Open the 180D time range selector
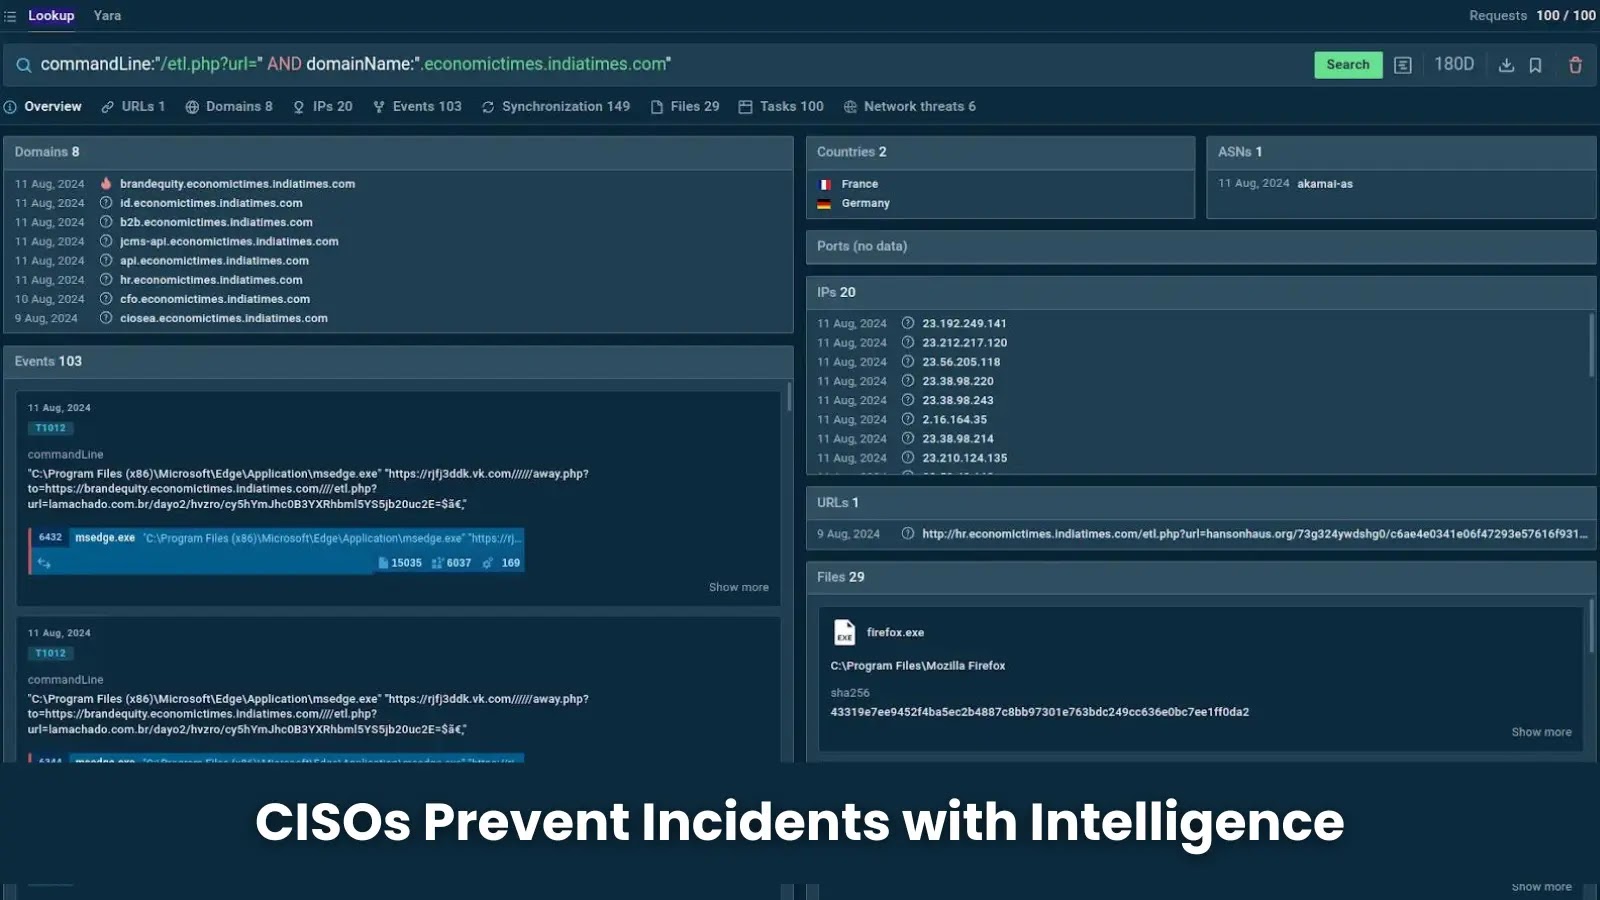The width and height of the screenshot is (1600, 900). (1454, 64)
